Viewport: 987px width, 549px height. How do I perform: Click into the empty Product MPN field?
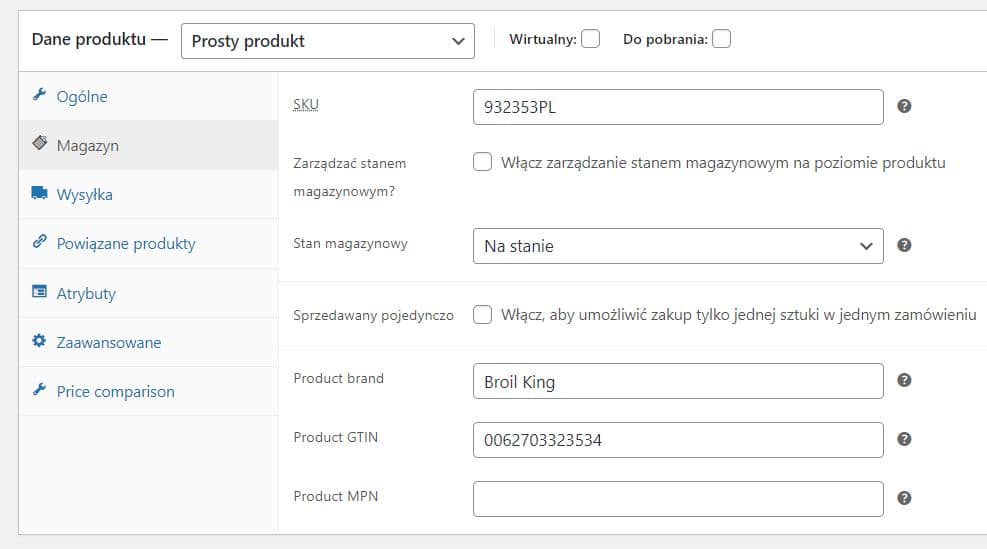click(x=677, y=499)
